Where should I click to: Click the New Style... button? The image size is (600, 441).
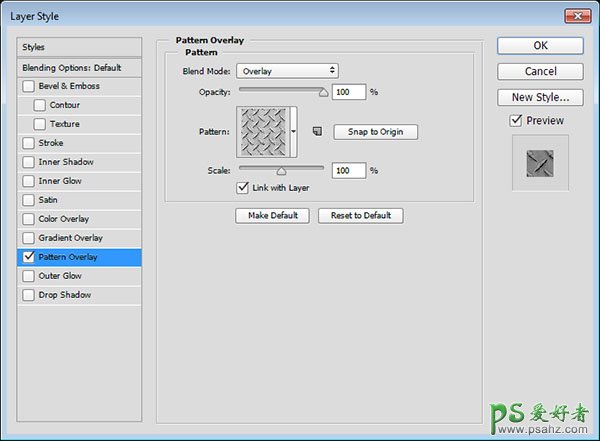pyautogui.click(x=540, y=97)
